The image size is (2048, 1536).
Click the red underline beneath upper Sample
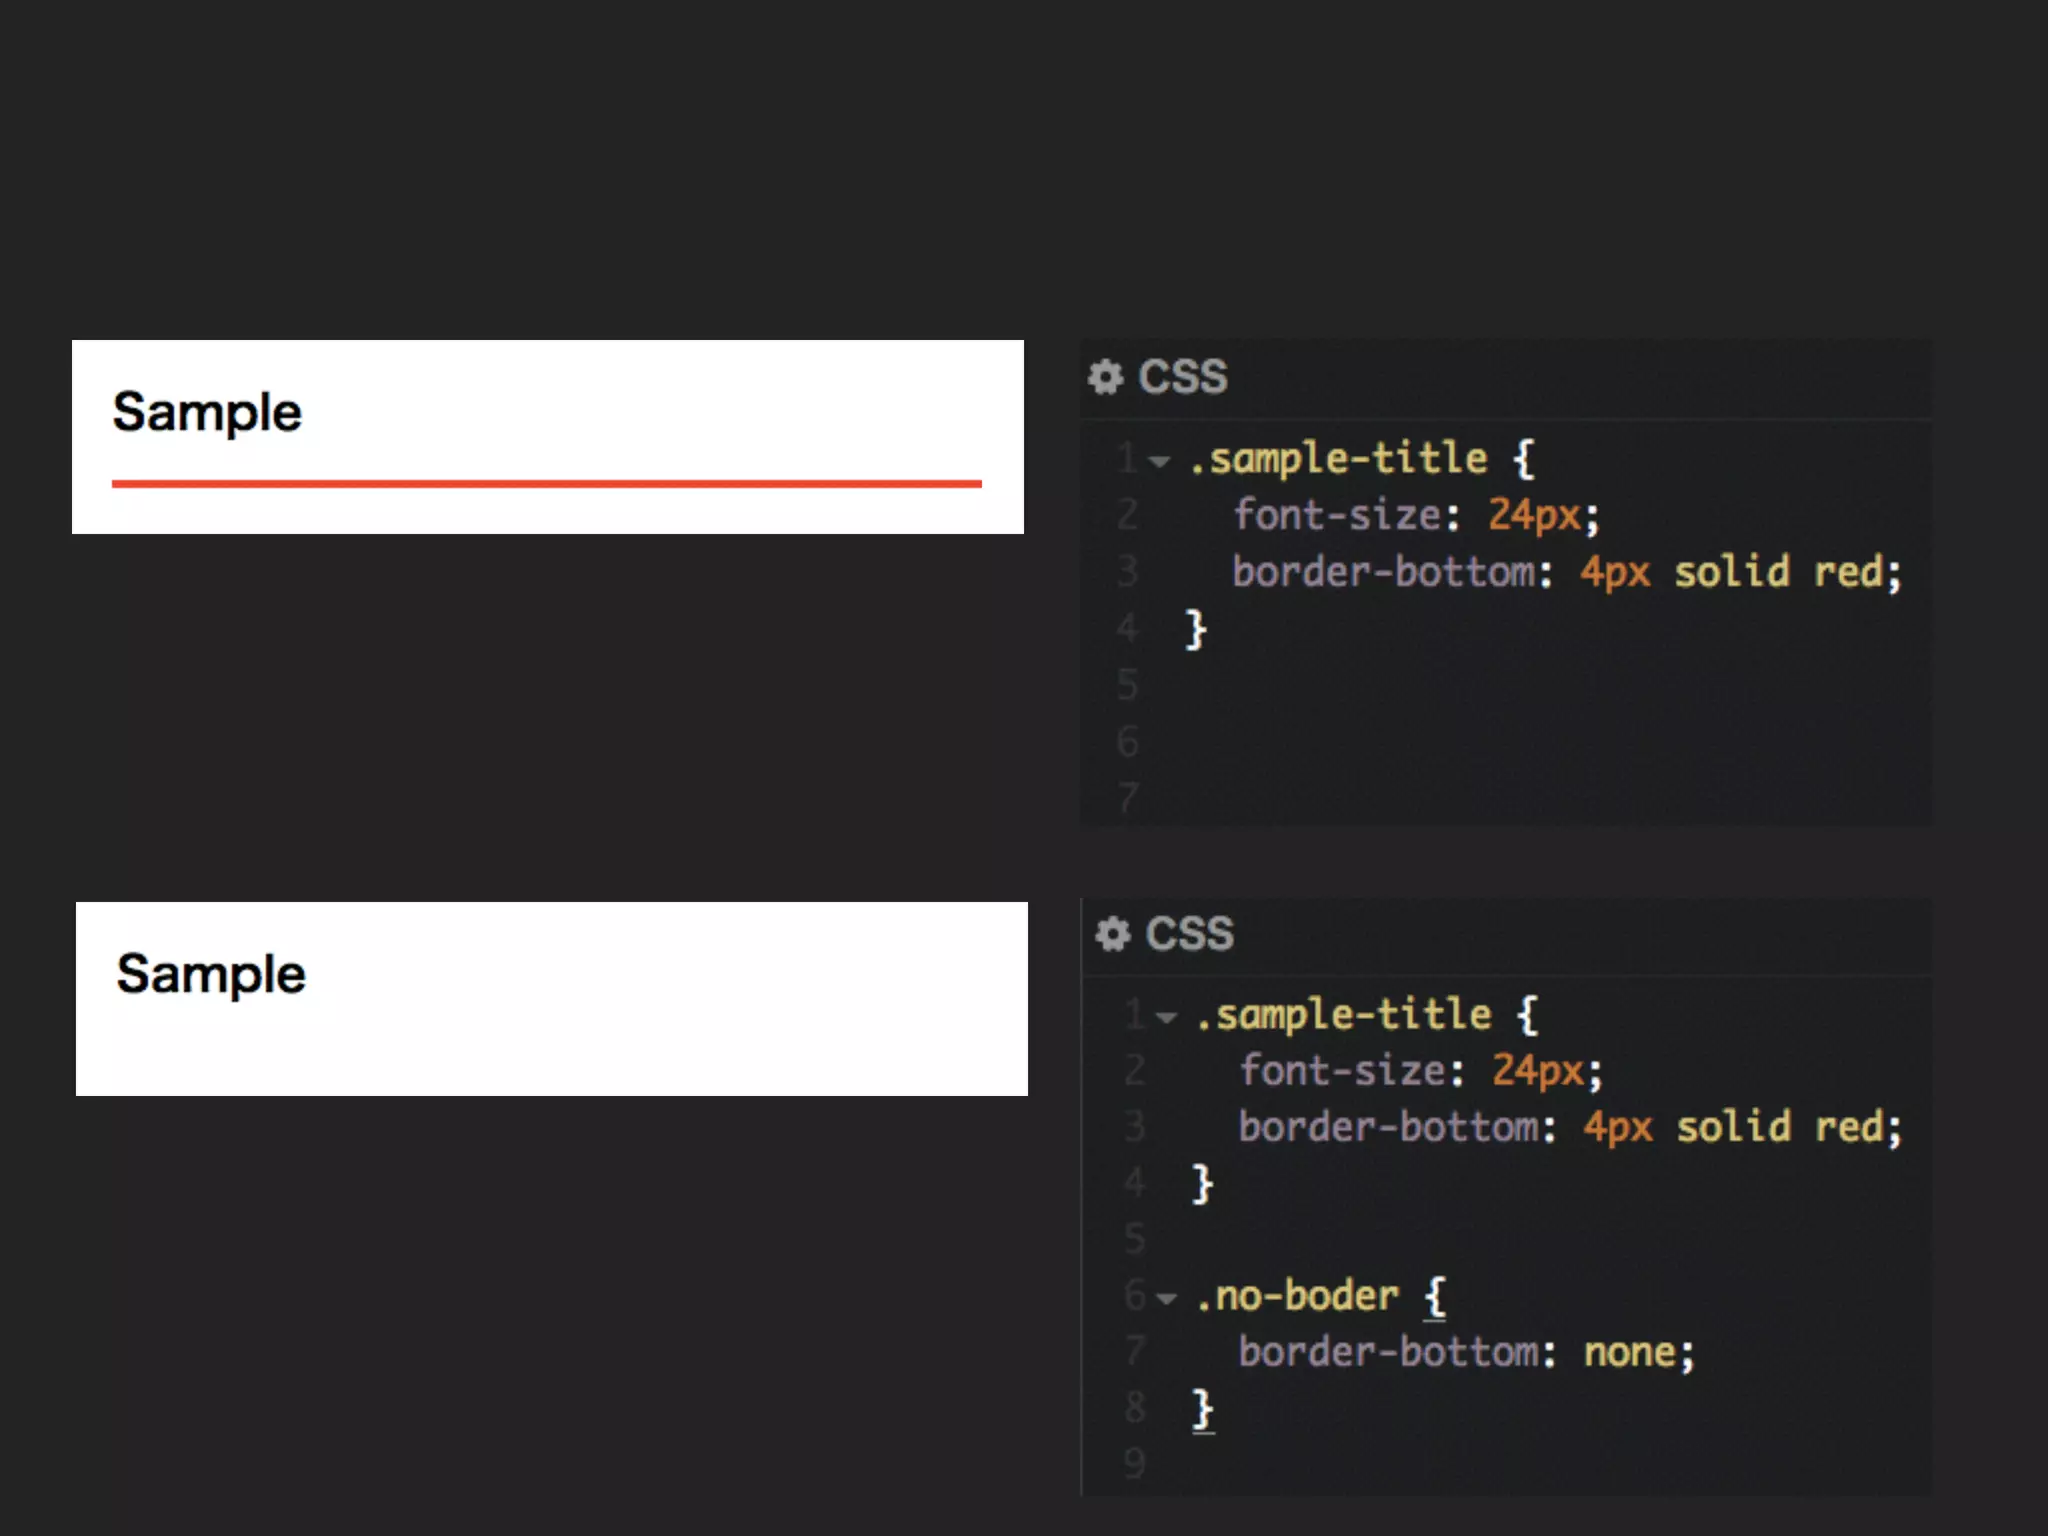click(x=546, y=484)
